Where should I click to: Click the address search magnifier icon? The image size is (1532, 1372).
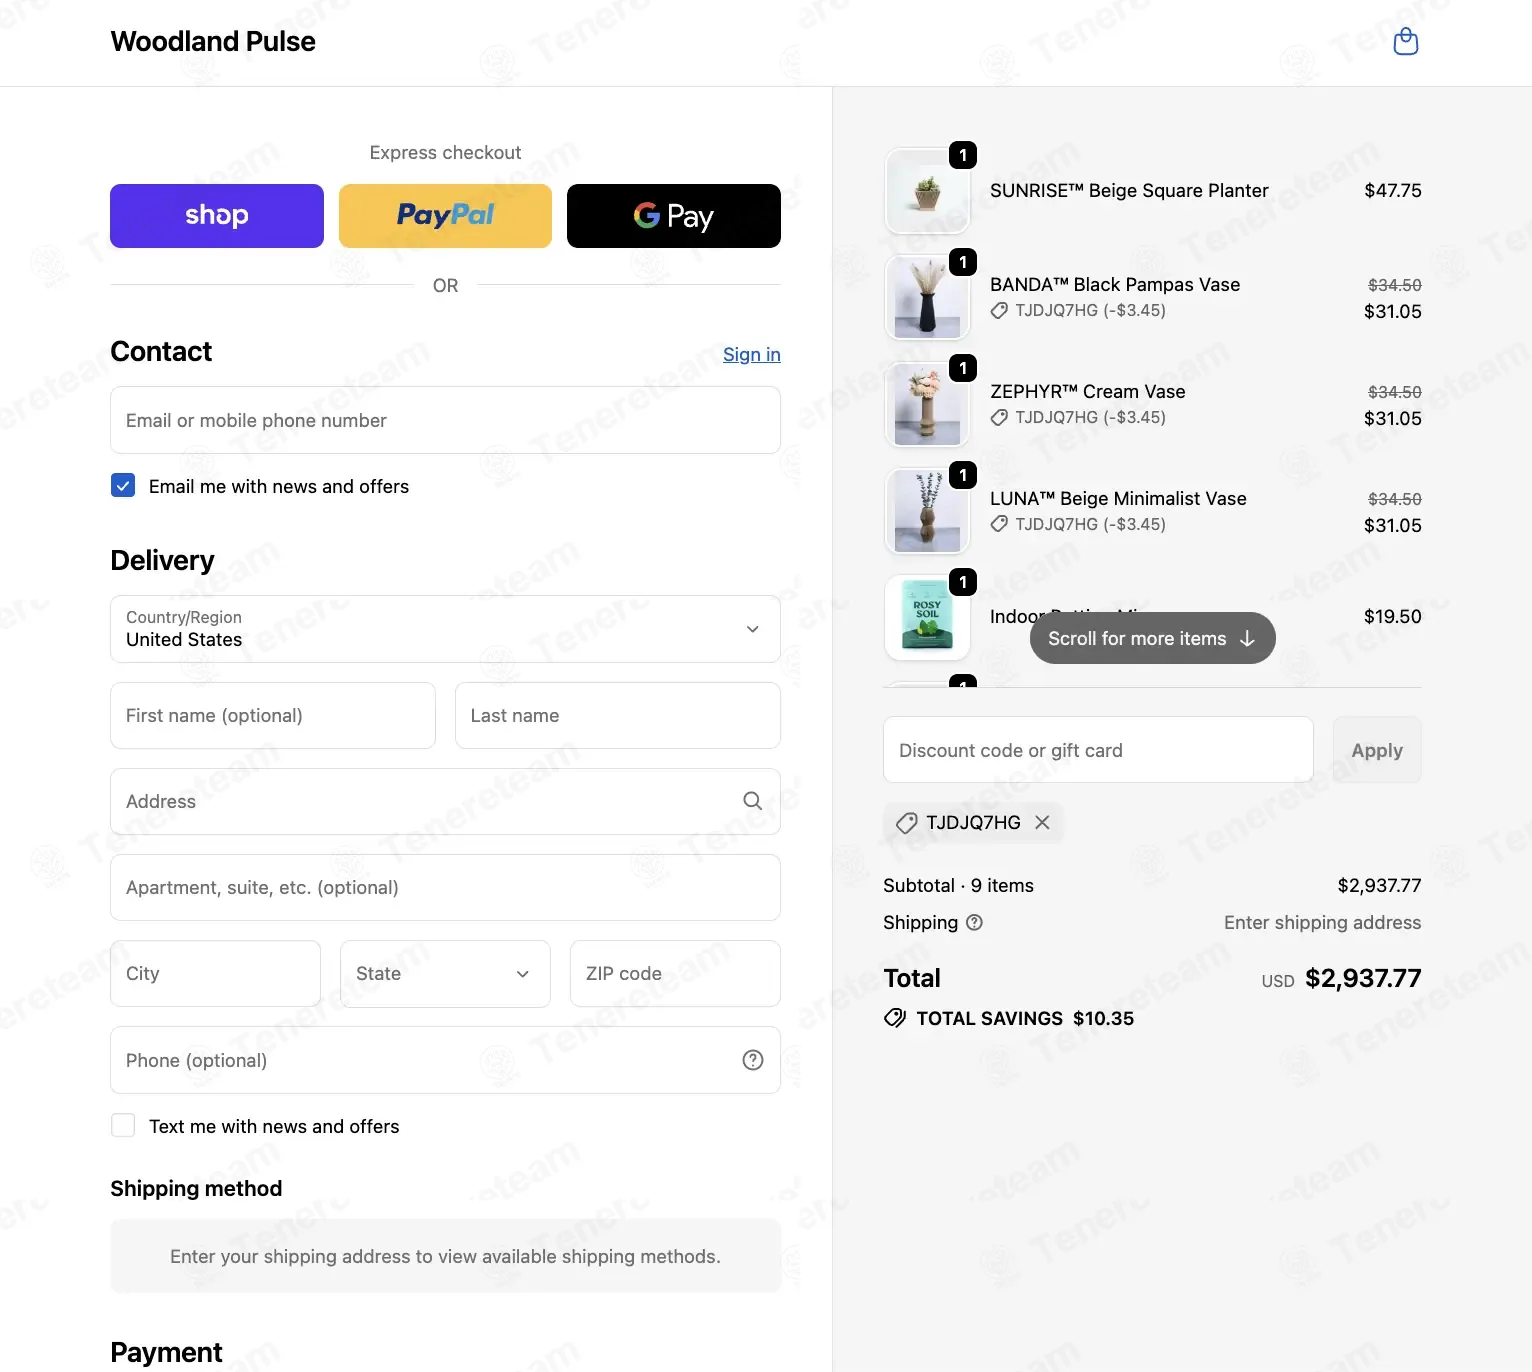753,801
